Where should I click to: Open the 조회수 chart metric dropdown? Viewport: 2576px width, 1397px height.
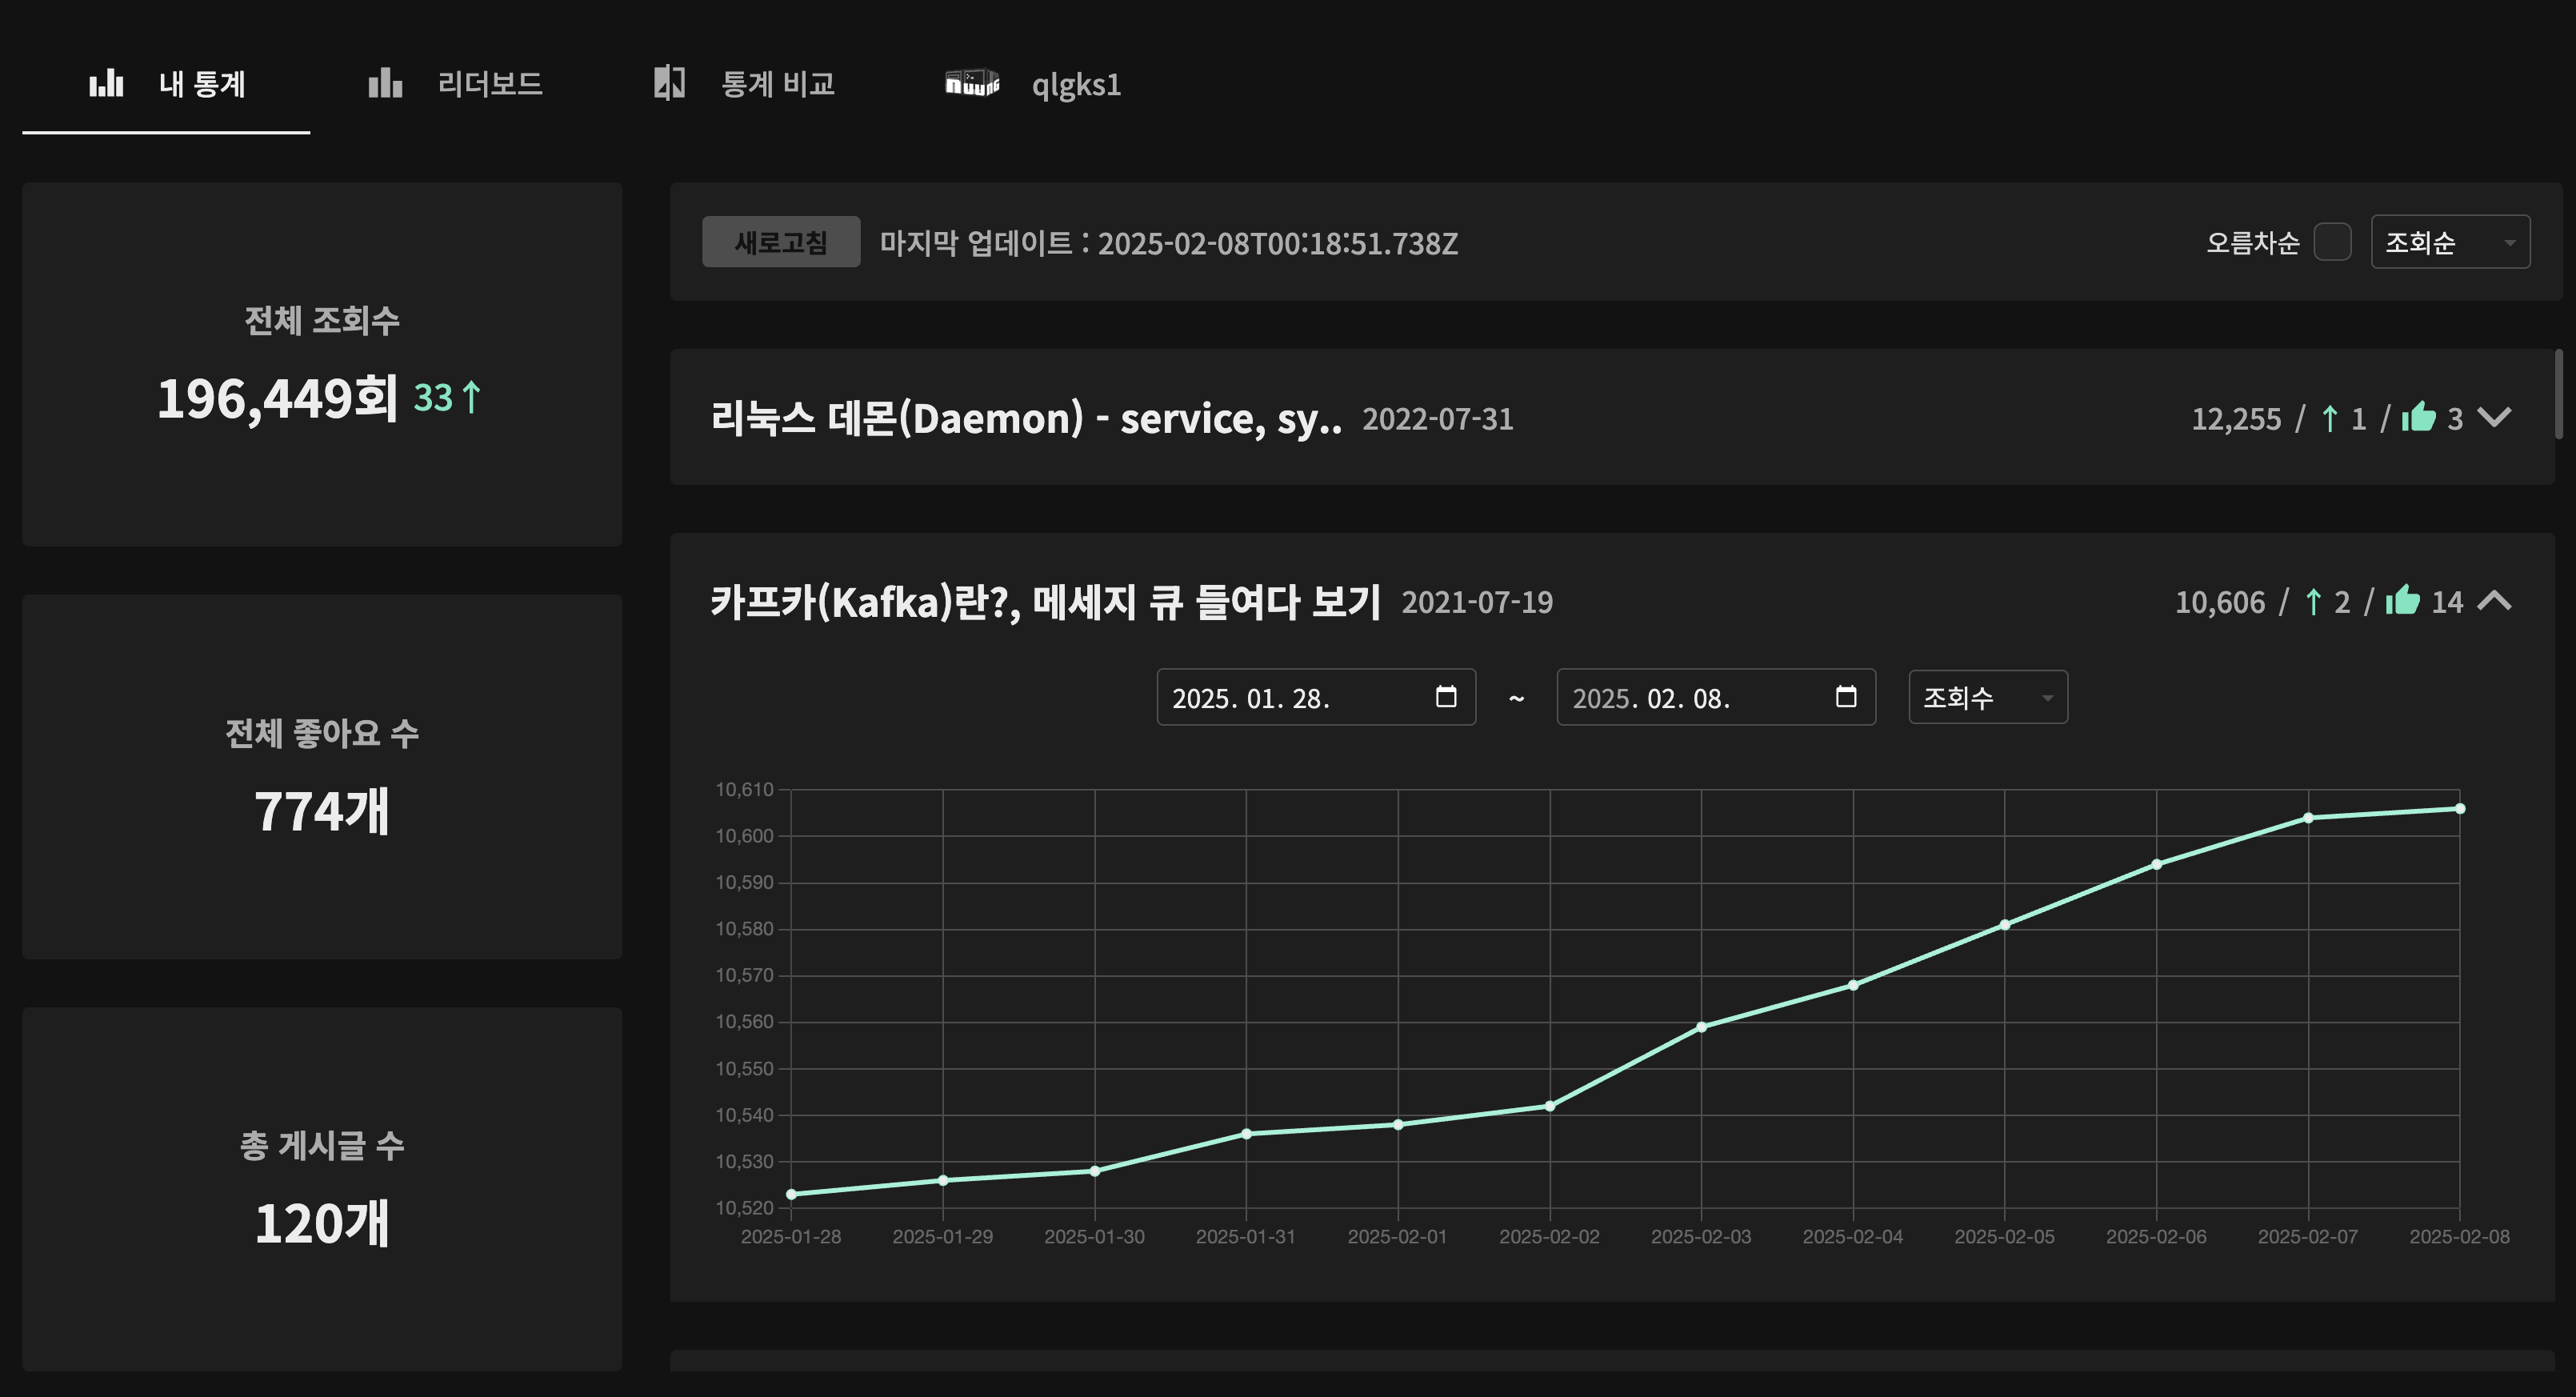pyautogui.click(x=1987, y=697)
